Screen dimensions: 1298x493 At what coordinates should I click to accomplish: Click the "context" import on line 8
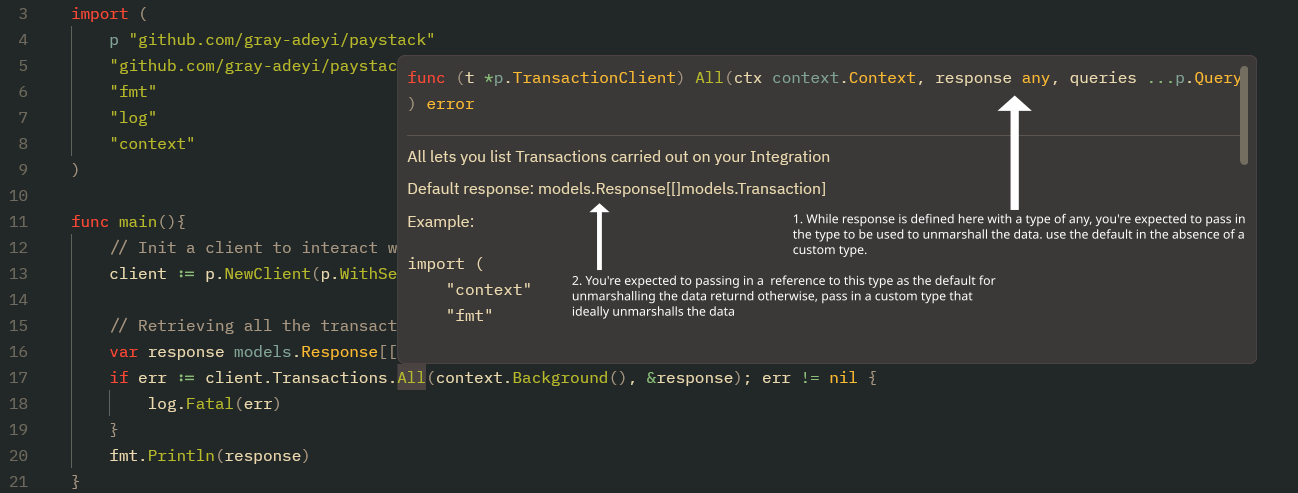(x=153, y=144)
